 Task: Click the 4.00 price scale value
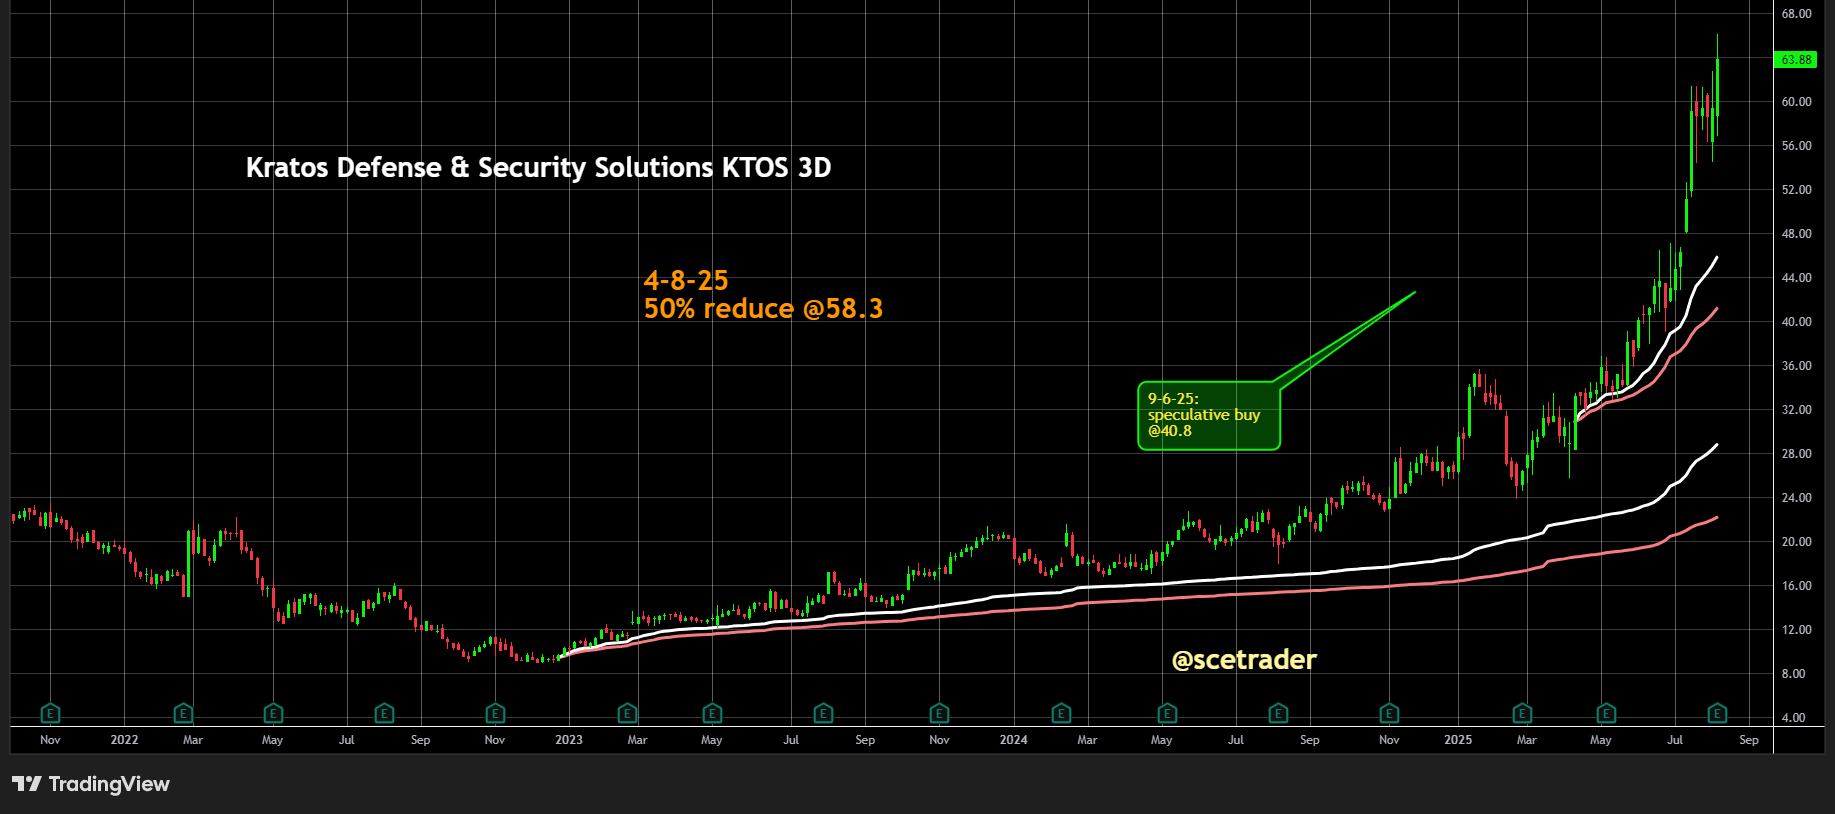1794,718
